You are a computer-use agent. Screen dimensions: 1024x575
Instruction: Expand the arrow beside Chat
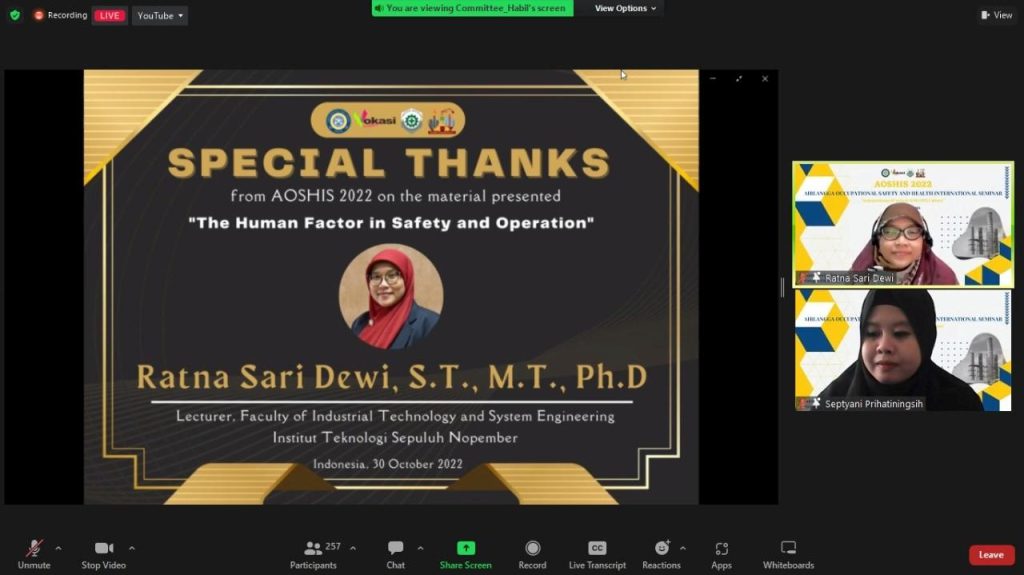420,548
